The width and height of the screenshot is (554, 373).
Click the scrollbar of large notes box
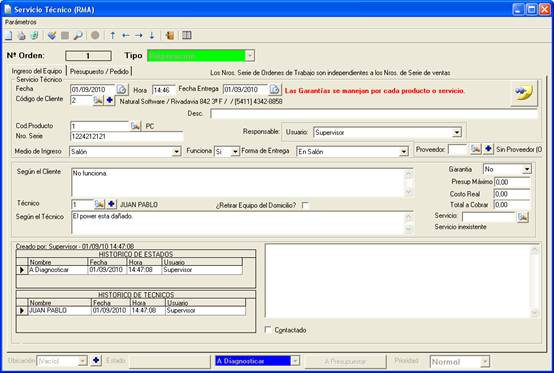tap(534, 281)
